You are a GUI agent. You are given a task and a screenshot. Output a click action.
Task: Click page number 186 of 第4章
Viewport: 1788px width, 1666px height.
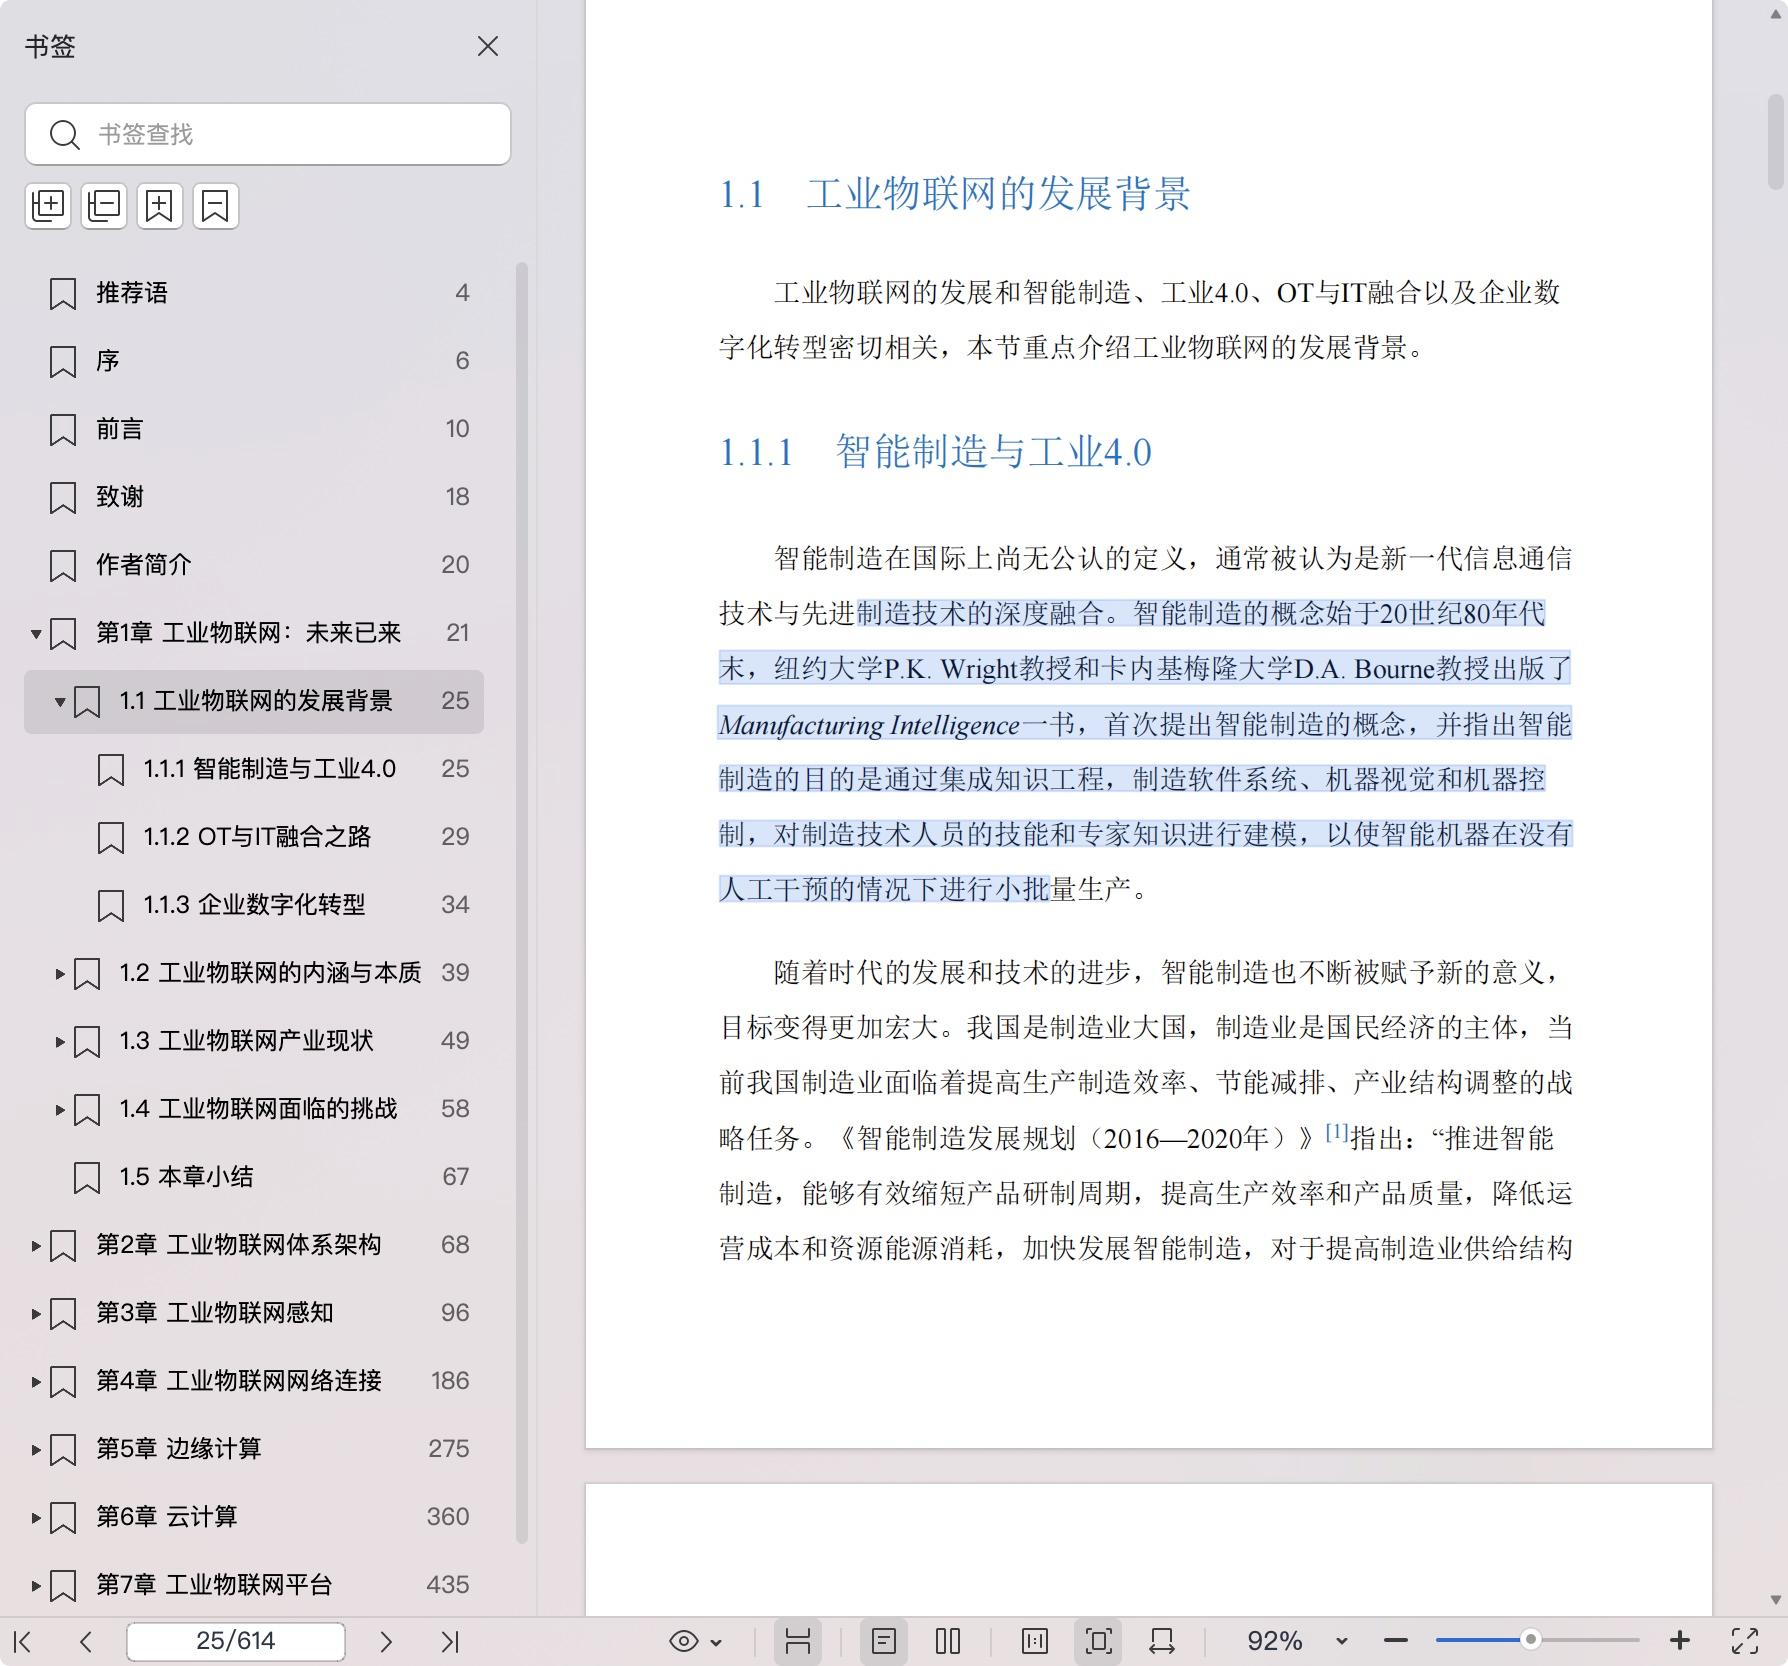point(450,1381)
